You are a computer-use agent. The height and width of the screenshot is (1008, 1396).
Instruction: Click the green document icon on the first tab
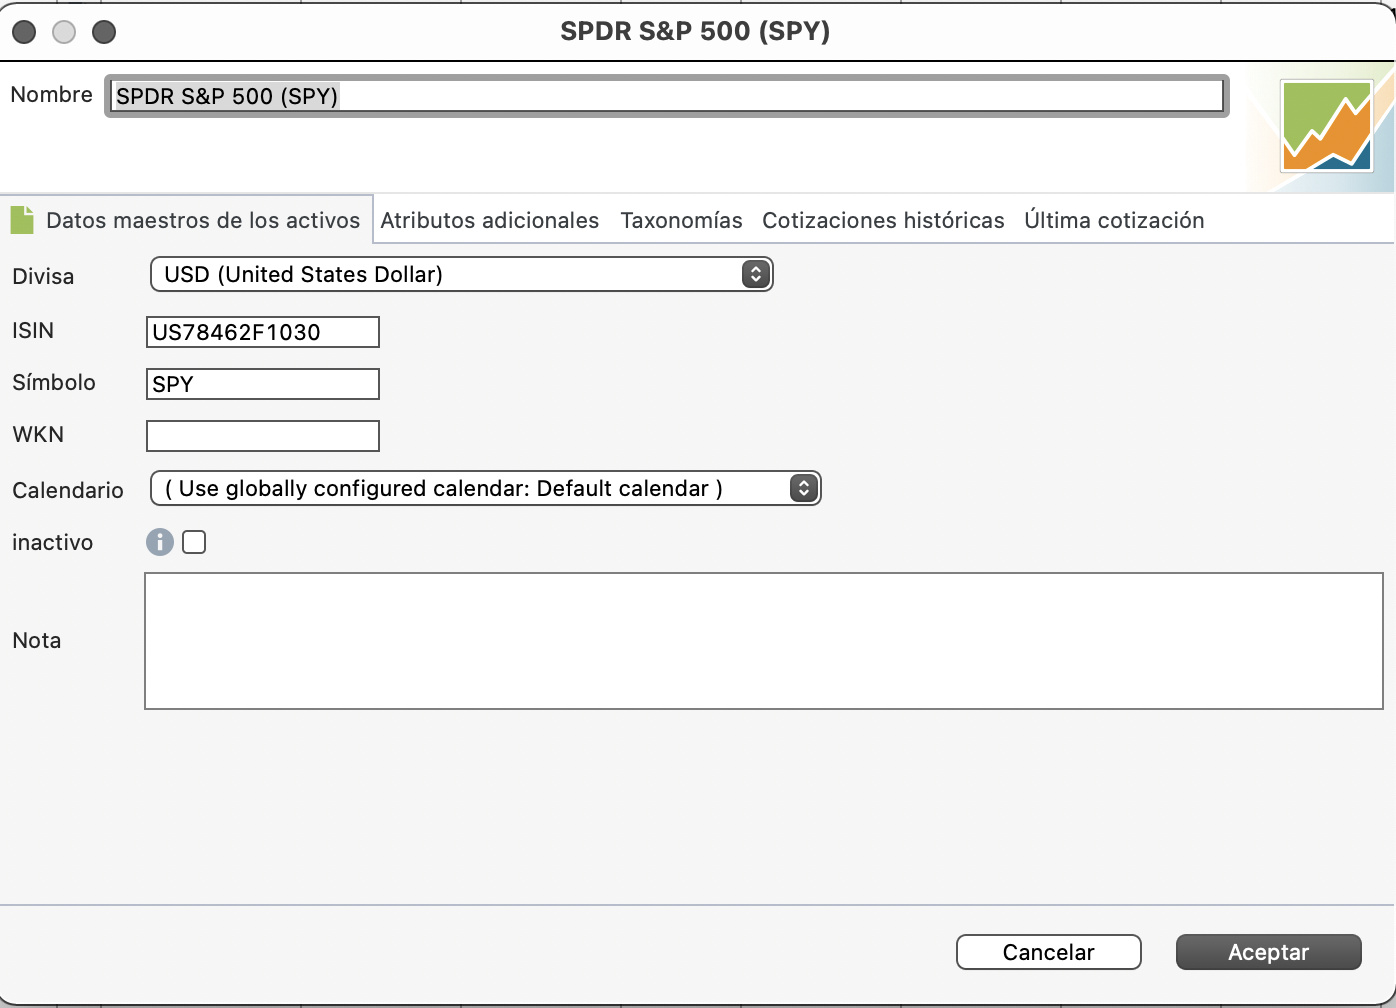tap(22, 220)
